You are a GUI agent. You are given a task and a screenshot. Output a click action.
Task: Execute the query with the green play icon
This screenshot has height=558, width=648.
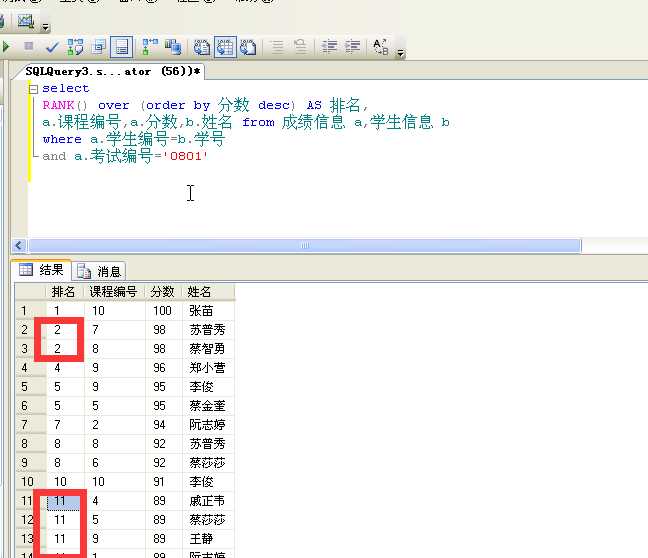(x=6, y=47)
